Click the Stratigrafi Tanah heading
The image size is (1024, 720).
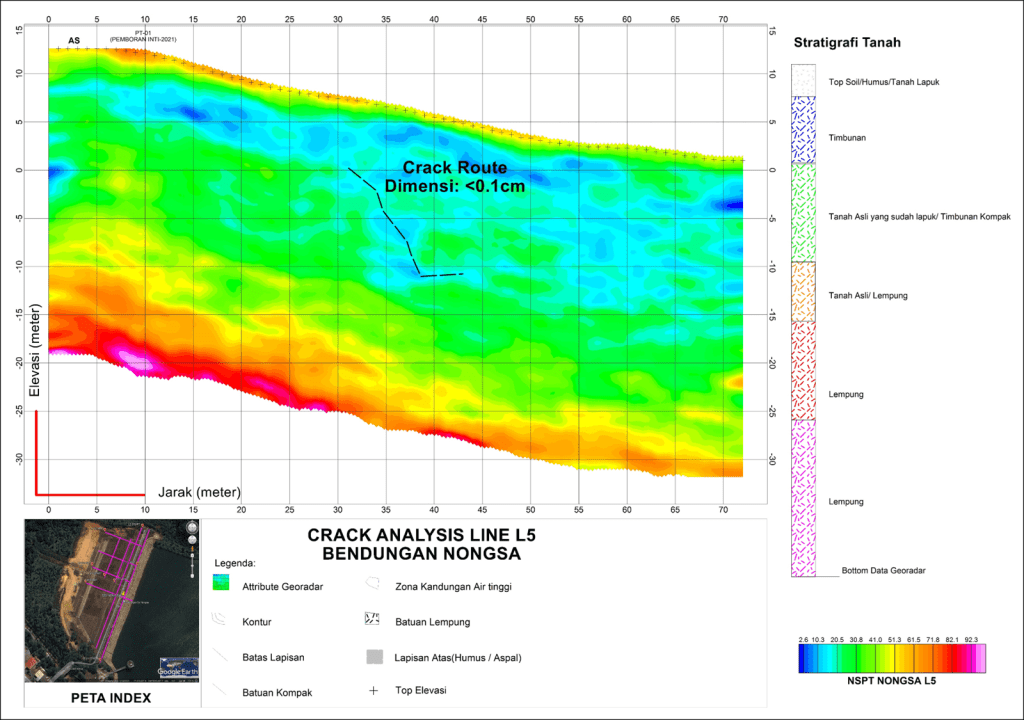[x=846, y=43]
